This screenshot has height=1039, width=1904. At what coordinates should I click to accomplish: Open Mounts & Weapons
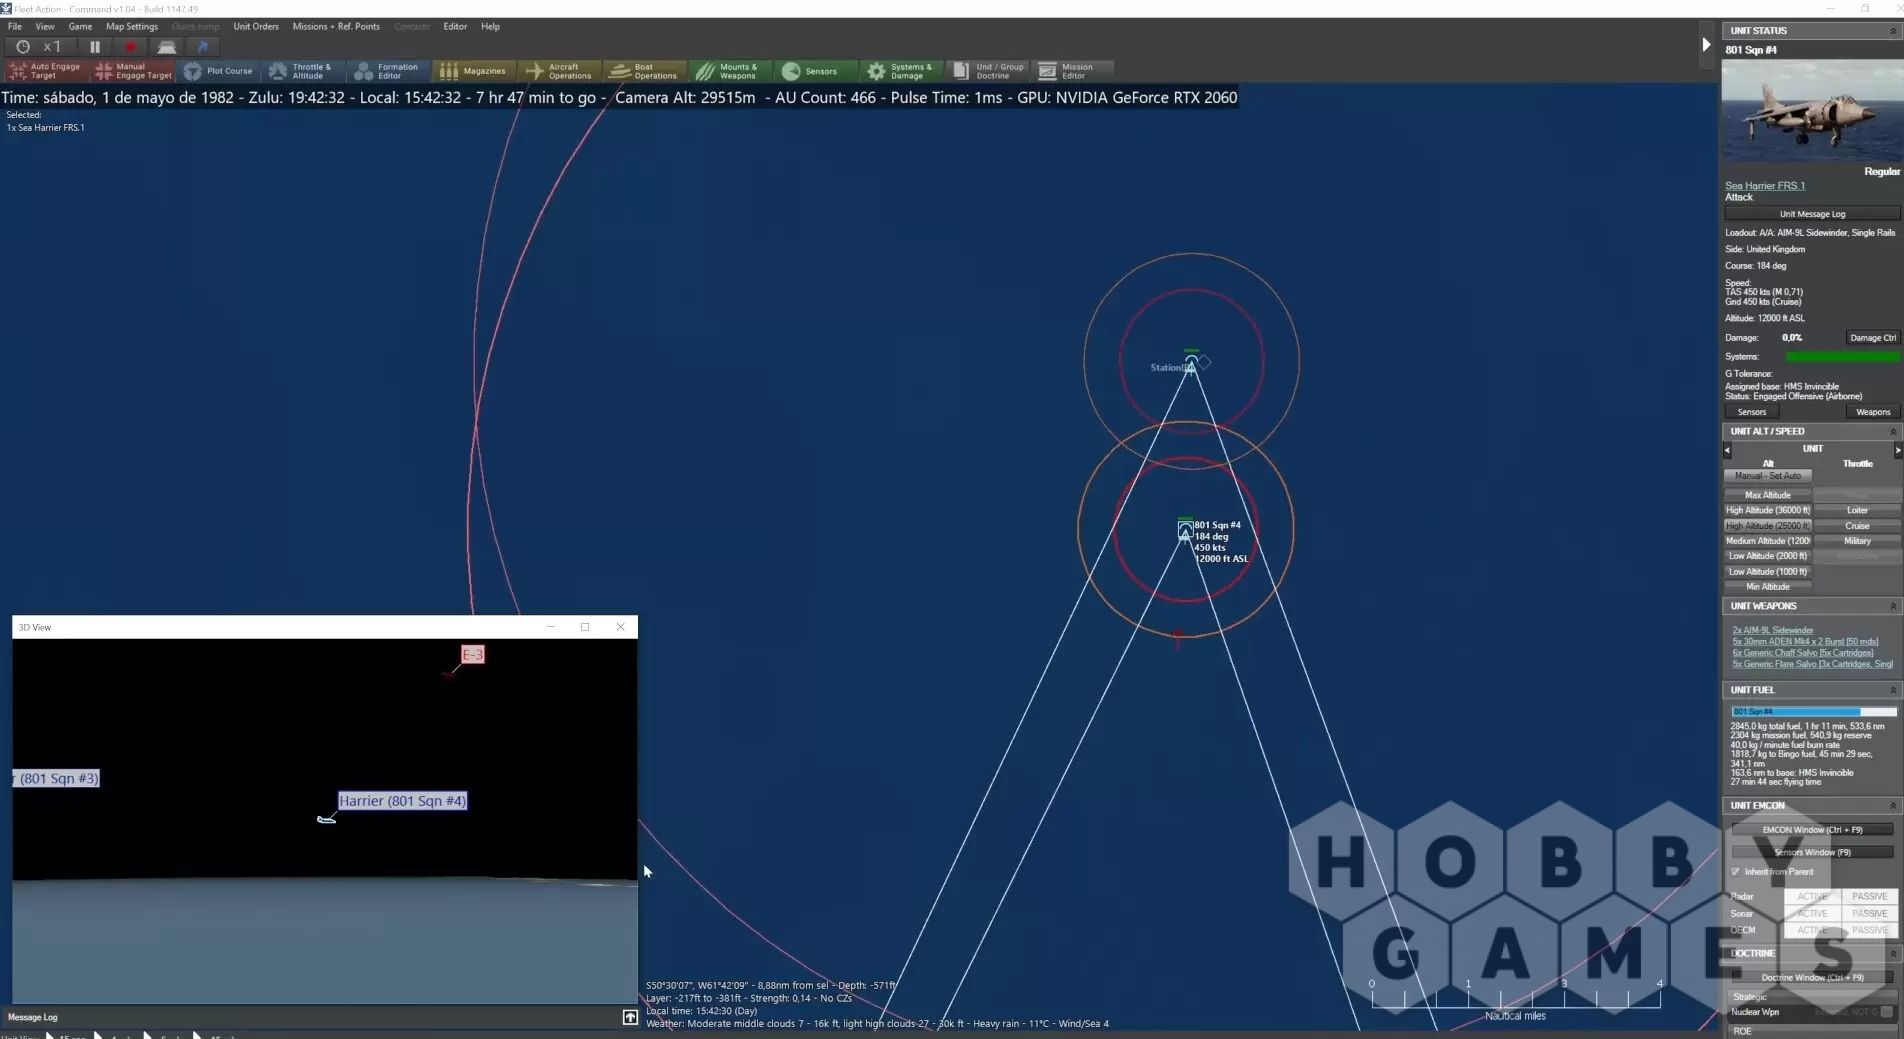coord(731,71)
